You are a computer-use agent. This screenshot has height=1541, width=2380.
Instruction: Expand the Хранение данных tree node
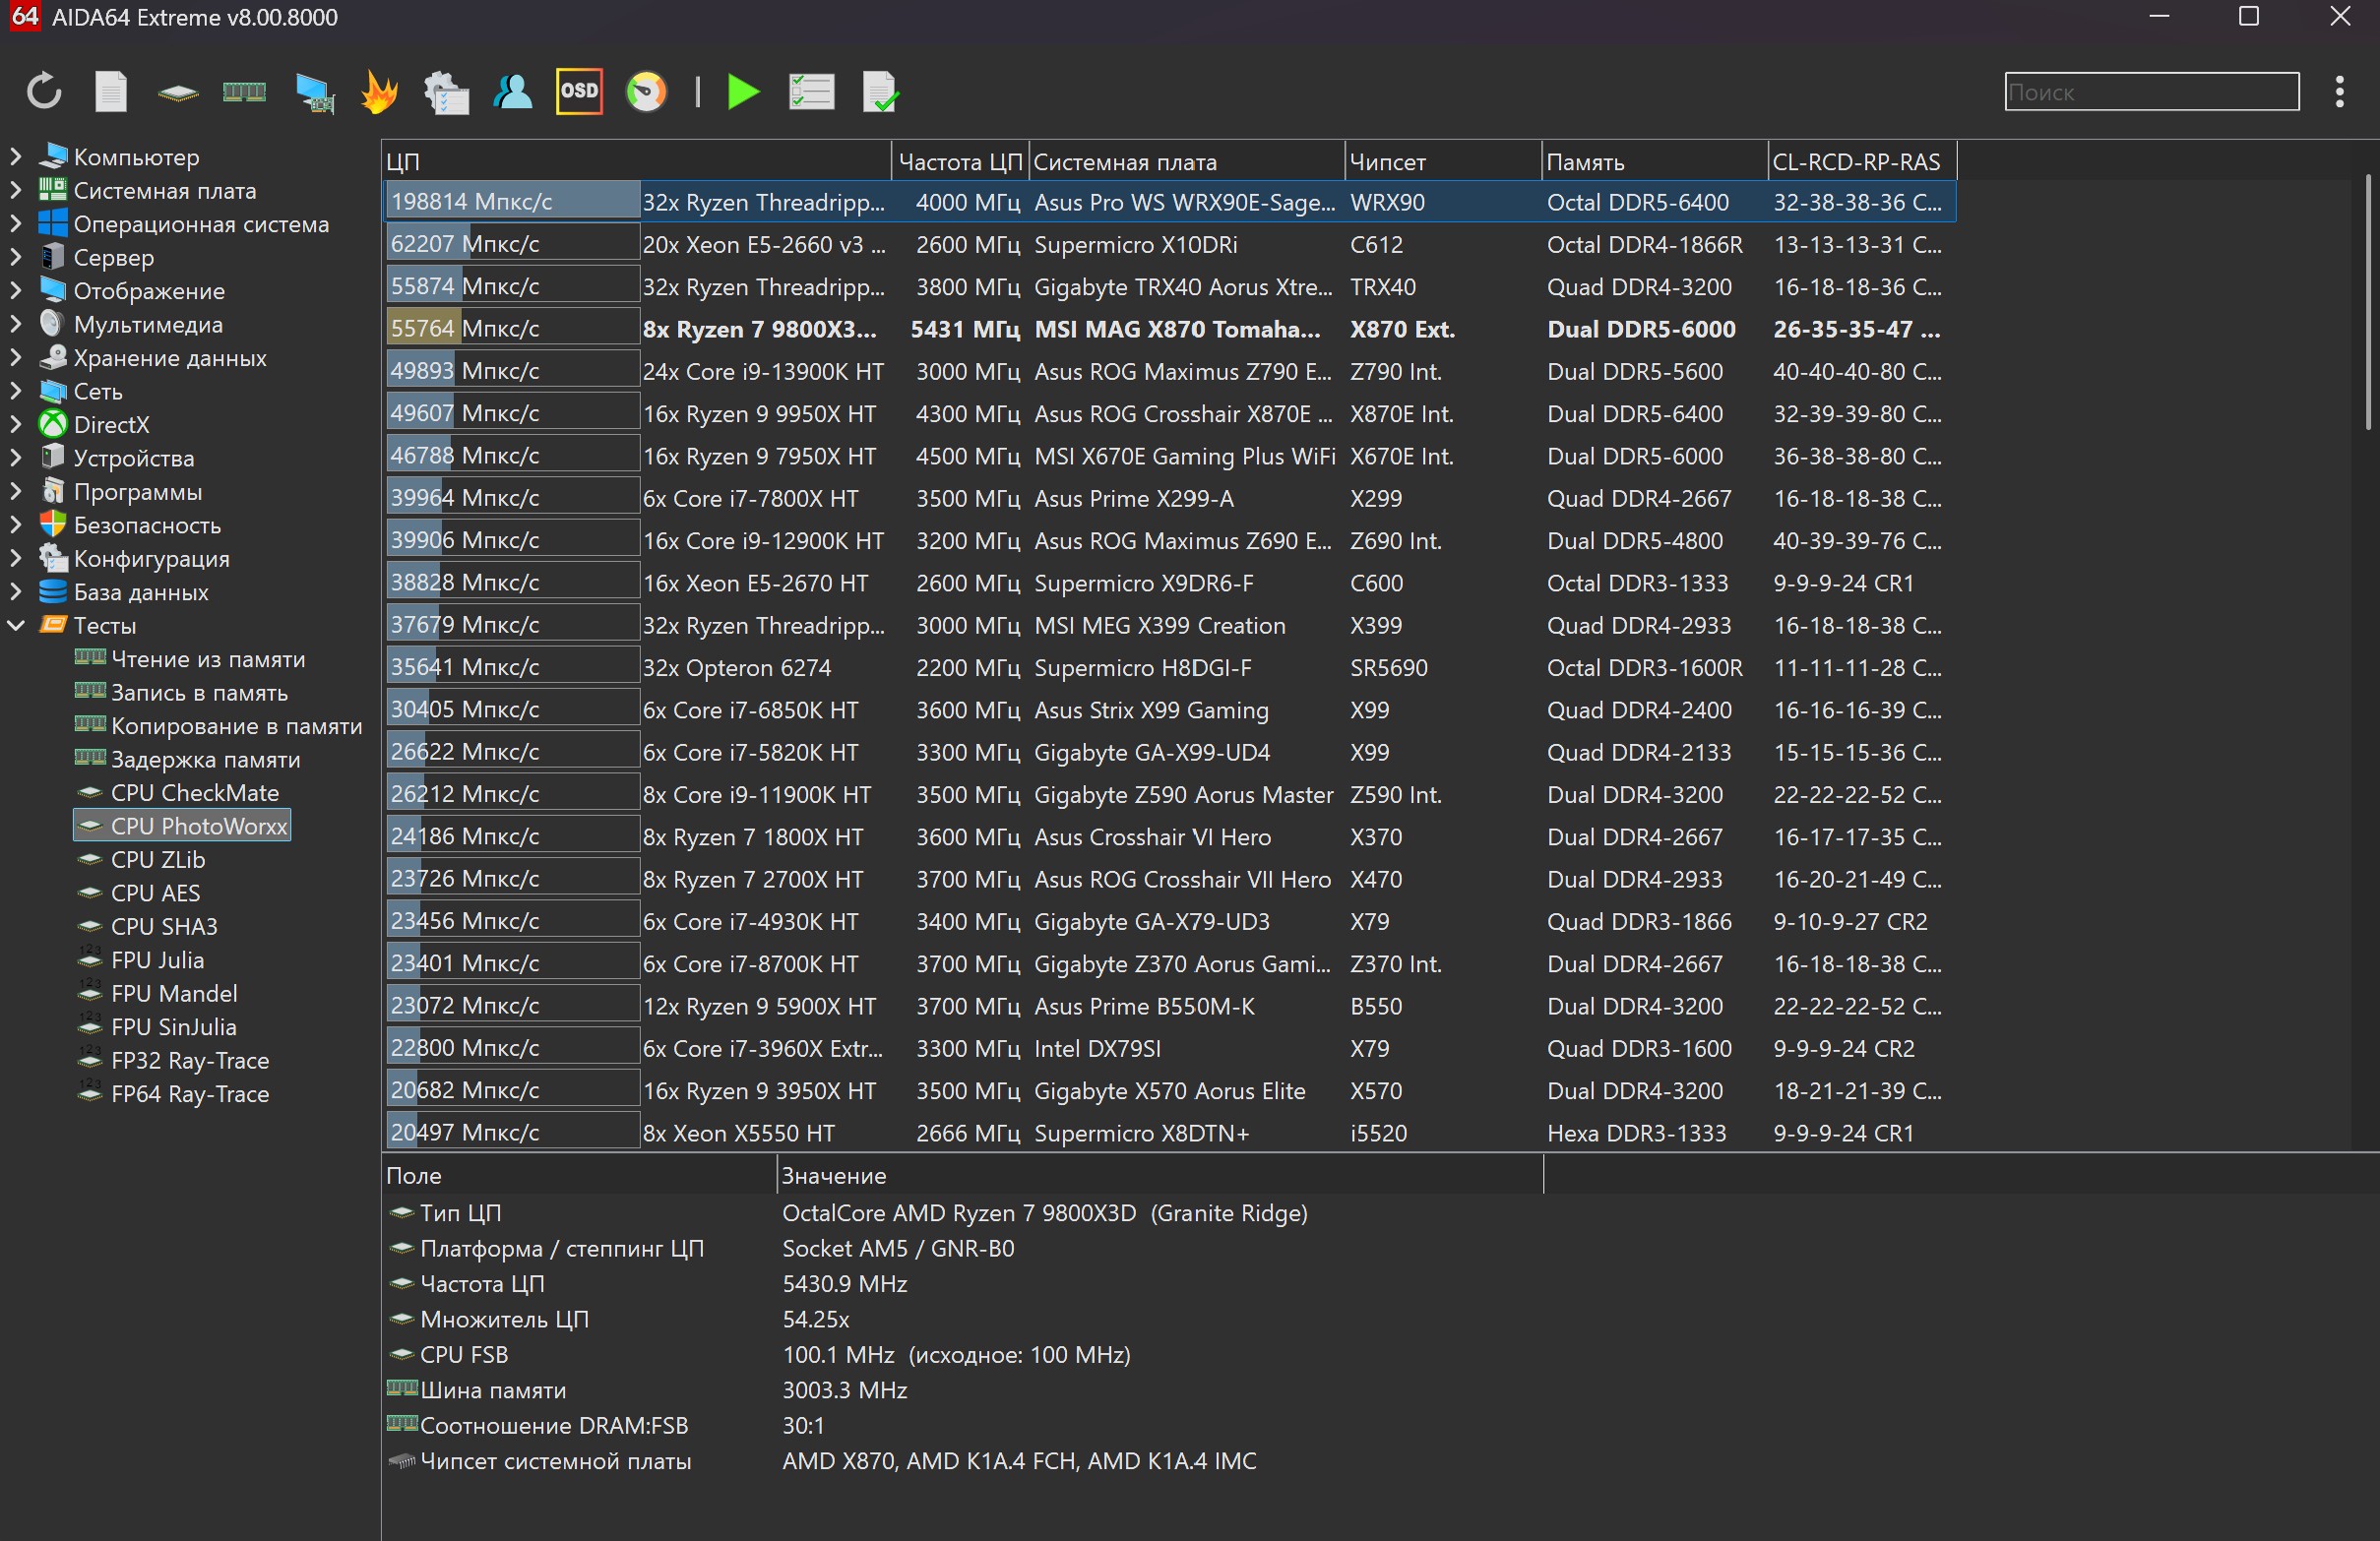[16, 358]
